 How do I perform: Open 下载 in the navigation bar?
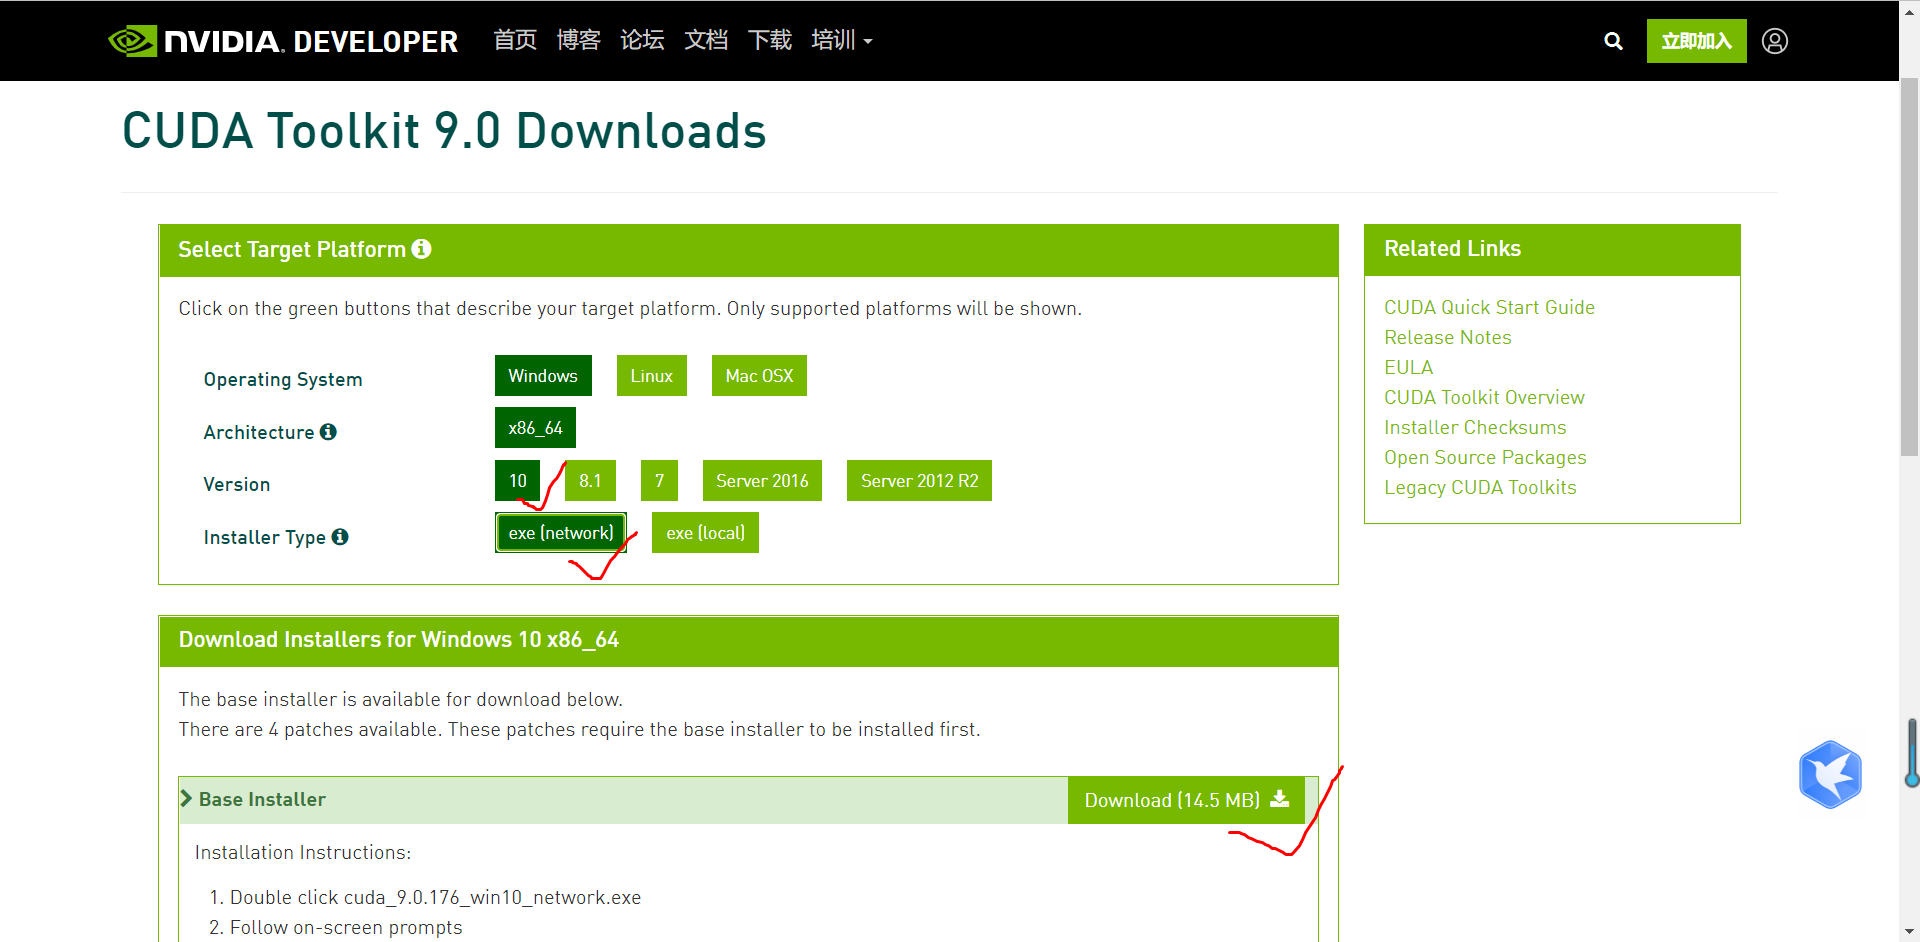pos(770,40)
